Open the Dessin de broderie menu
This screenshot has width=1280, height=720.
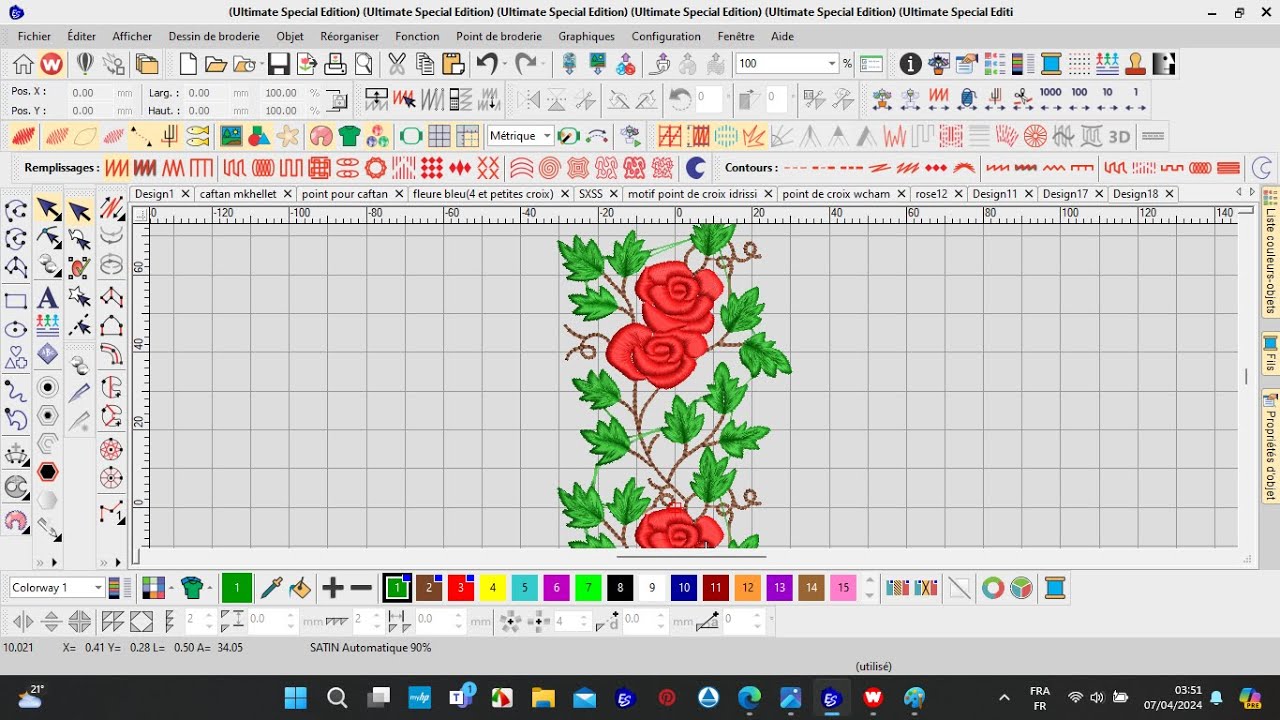[x=214, y=36]
